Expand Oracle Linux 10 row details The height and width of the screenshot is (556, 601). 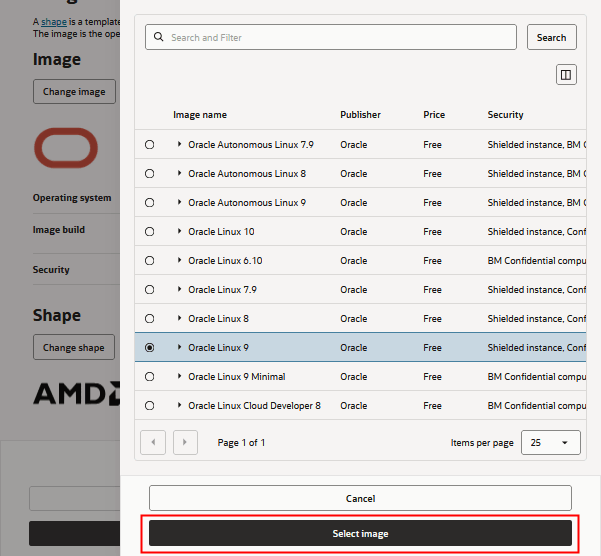point(179,231)
